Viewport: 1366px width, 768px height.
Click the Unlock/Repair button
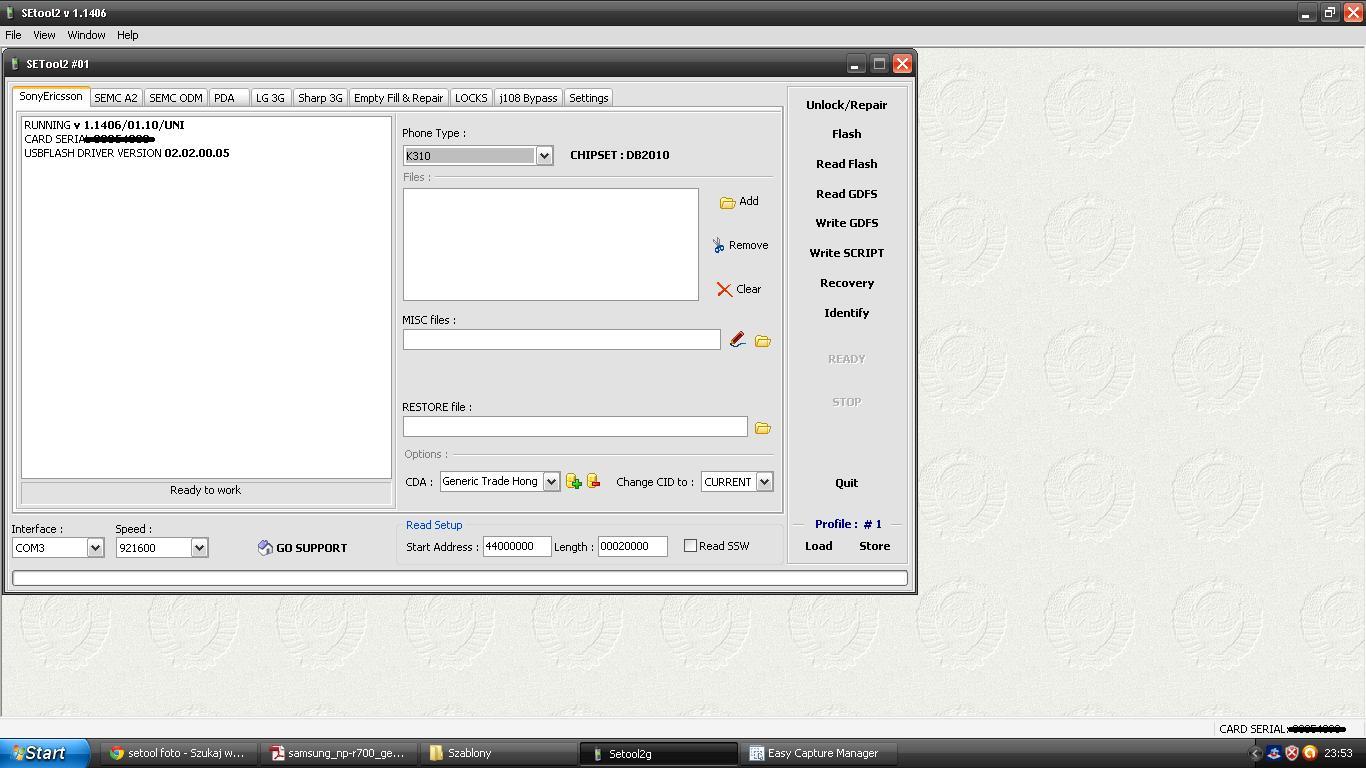coord(847,105)
